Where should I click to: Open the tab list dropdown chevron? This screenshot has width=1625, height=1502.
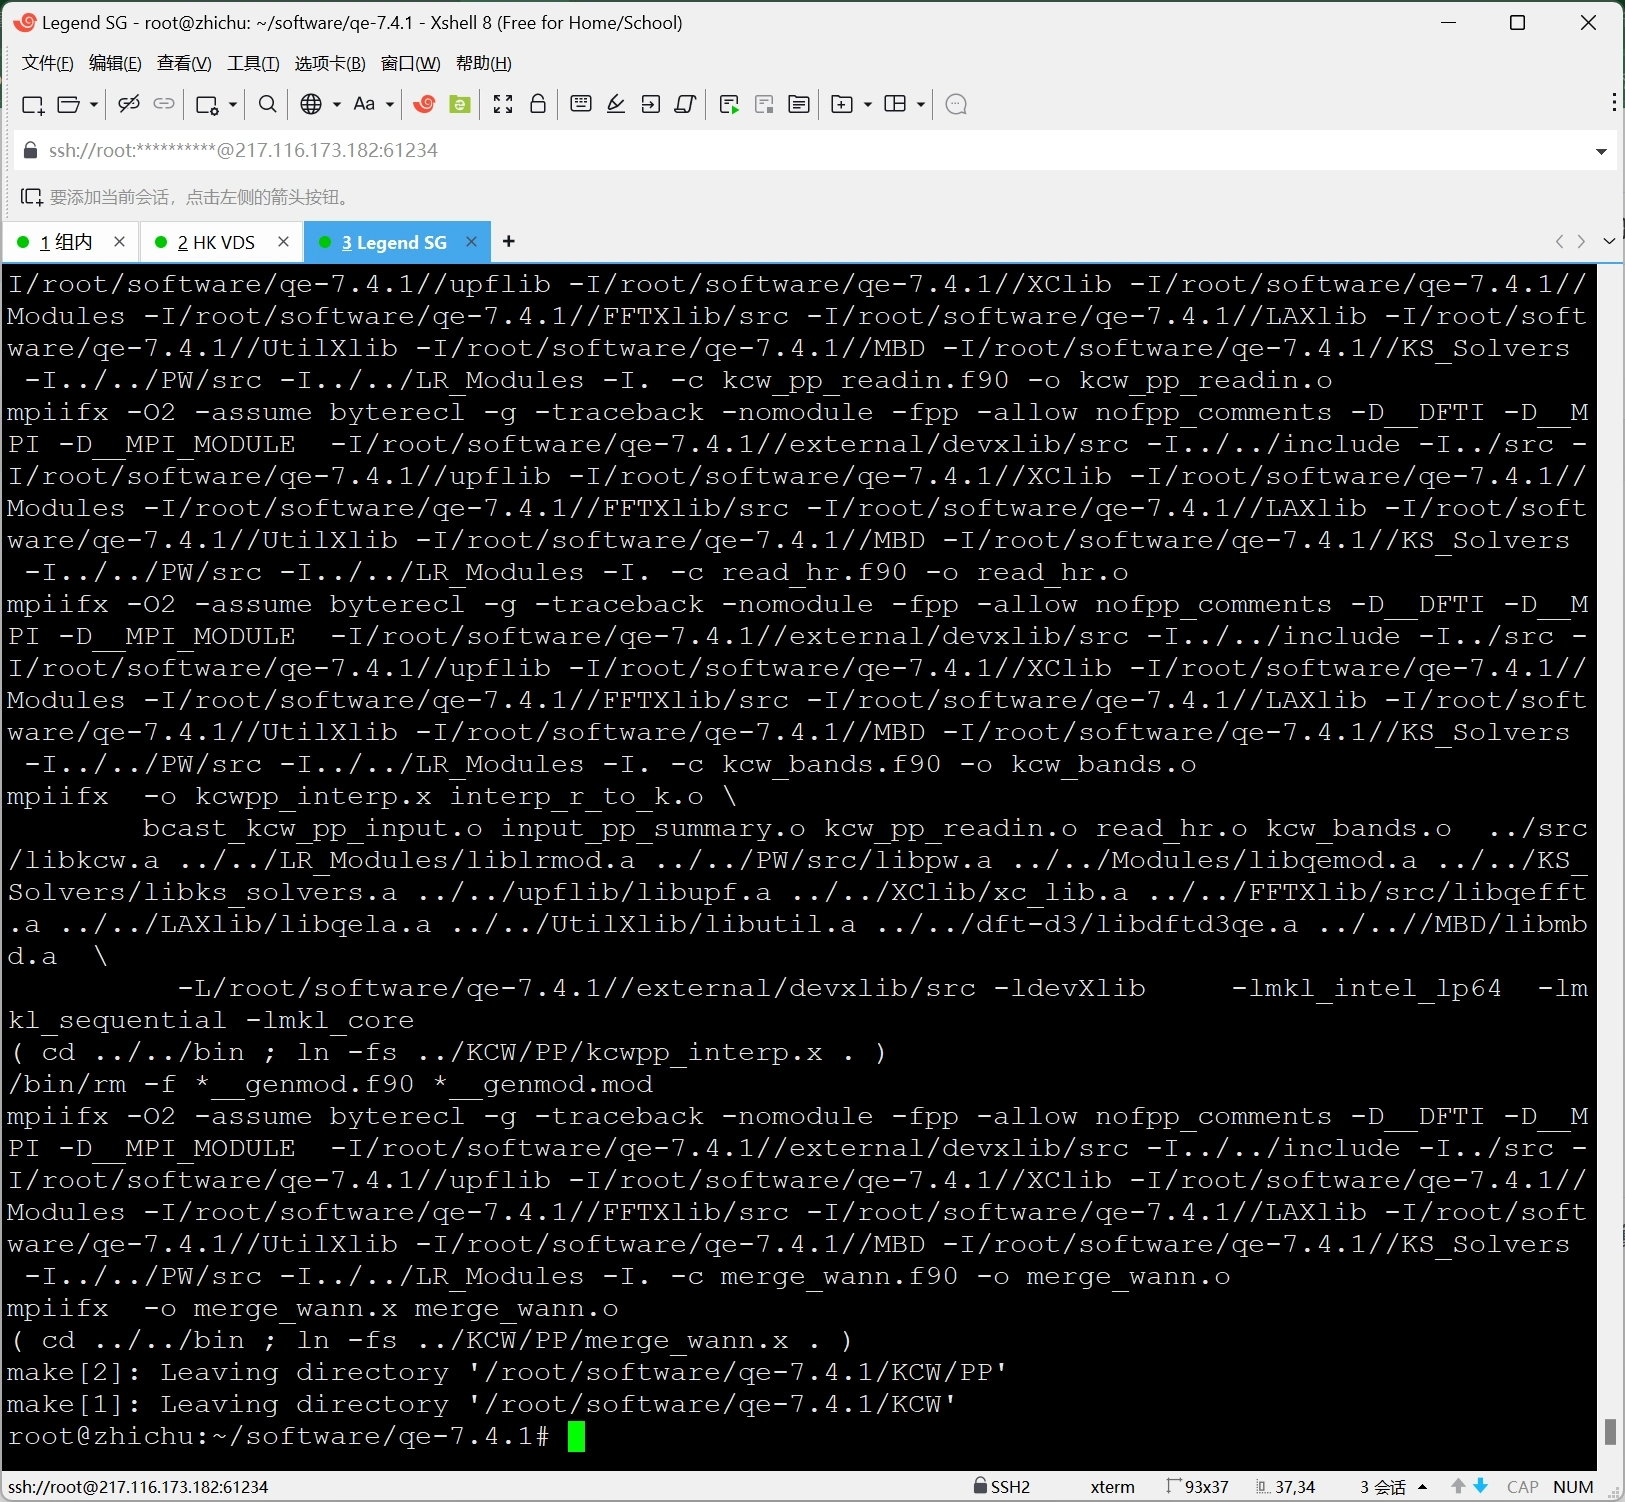[x=1609, y=241]
